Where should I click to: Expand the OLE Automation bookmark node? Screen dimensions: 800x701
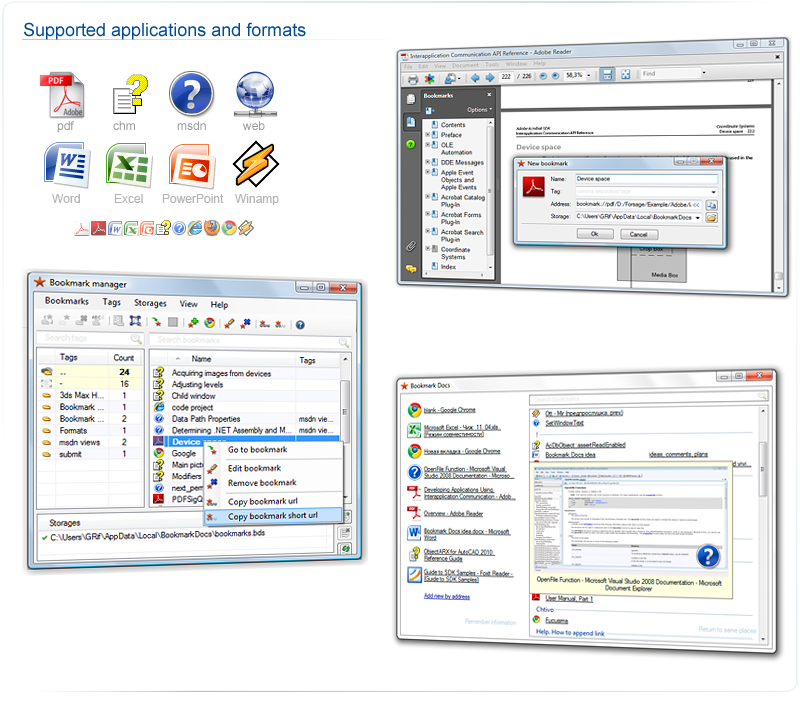point(428,144)
